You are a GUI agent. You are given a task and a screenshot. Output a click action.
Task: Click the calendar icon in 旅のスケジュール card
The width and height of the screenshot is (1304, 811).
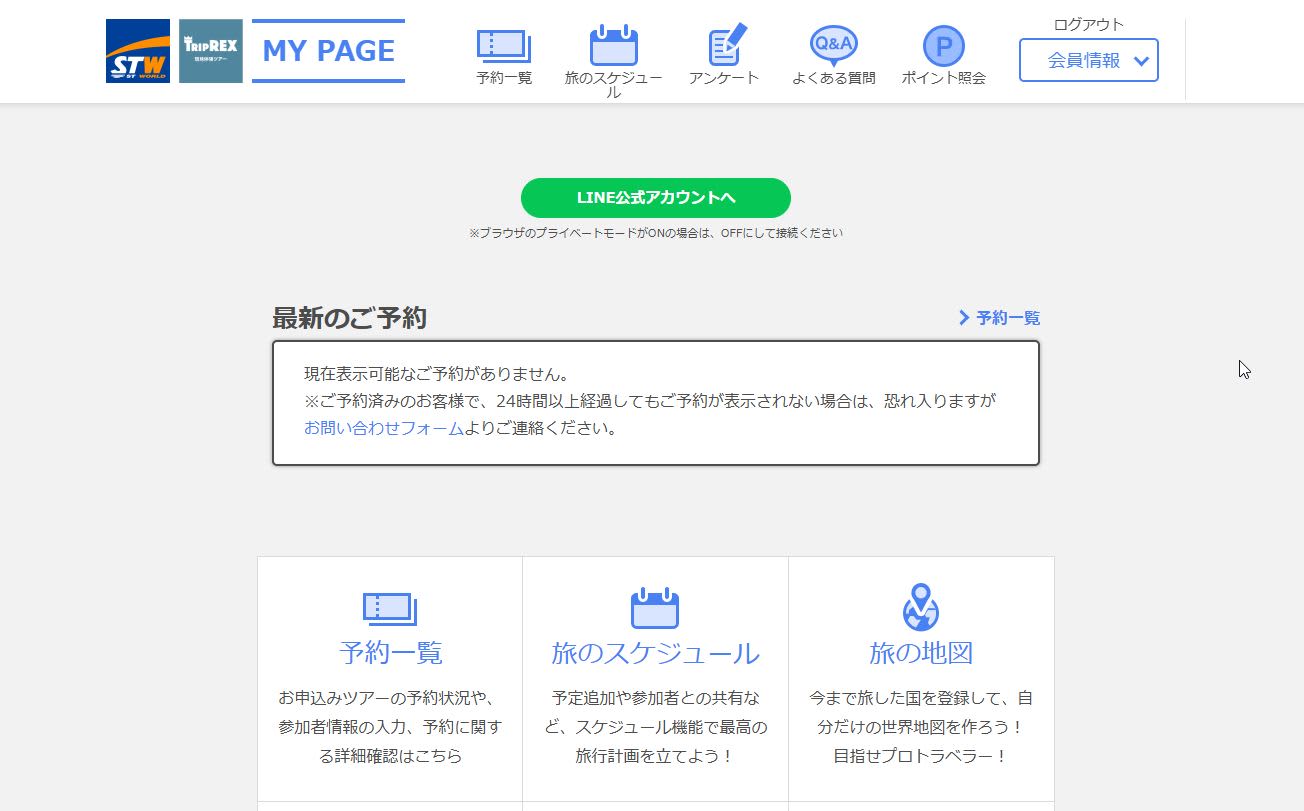tap(655, 608)
